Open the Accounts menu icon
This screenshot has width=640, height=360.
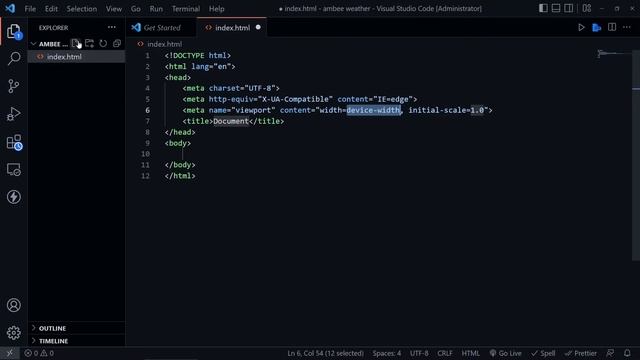(x=14, y=305)
